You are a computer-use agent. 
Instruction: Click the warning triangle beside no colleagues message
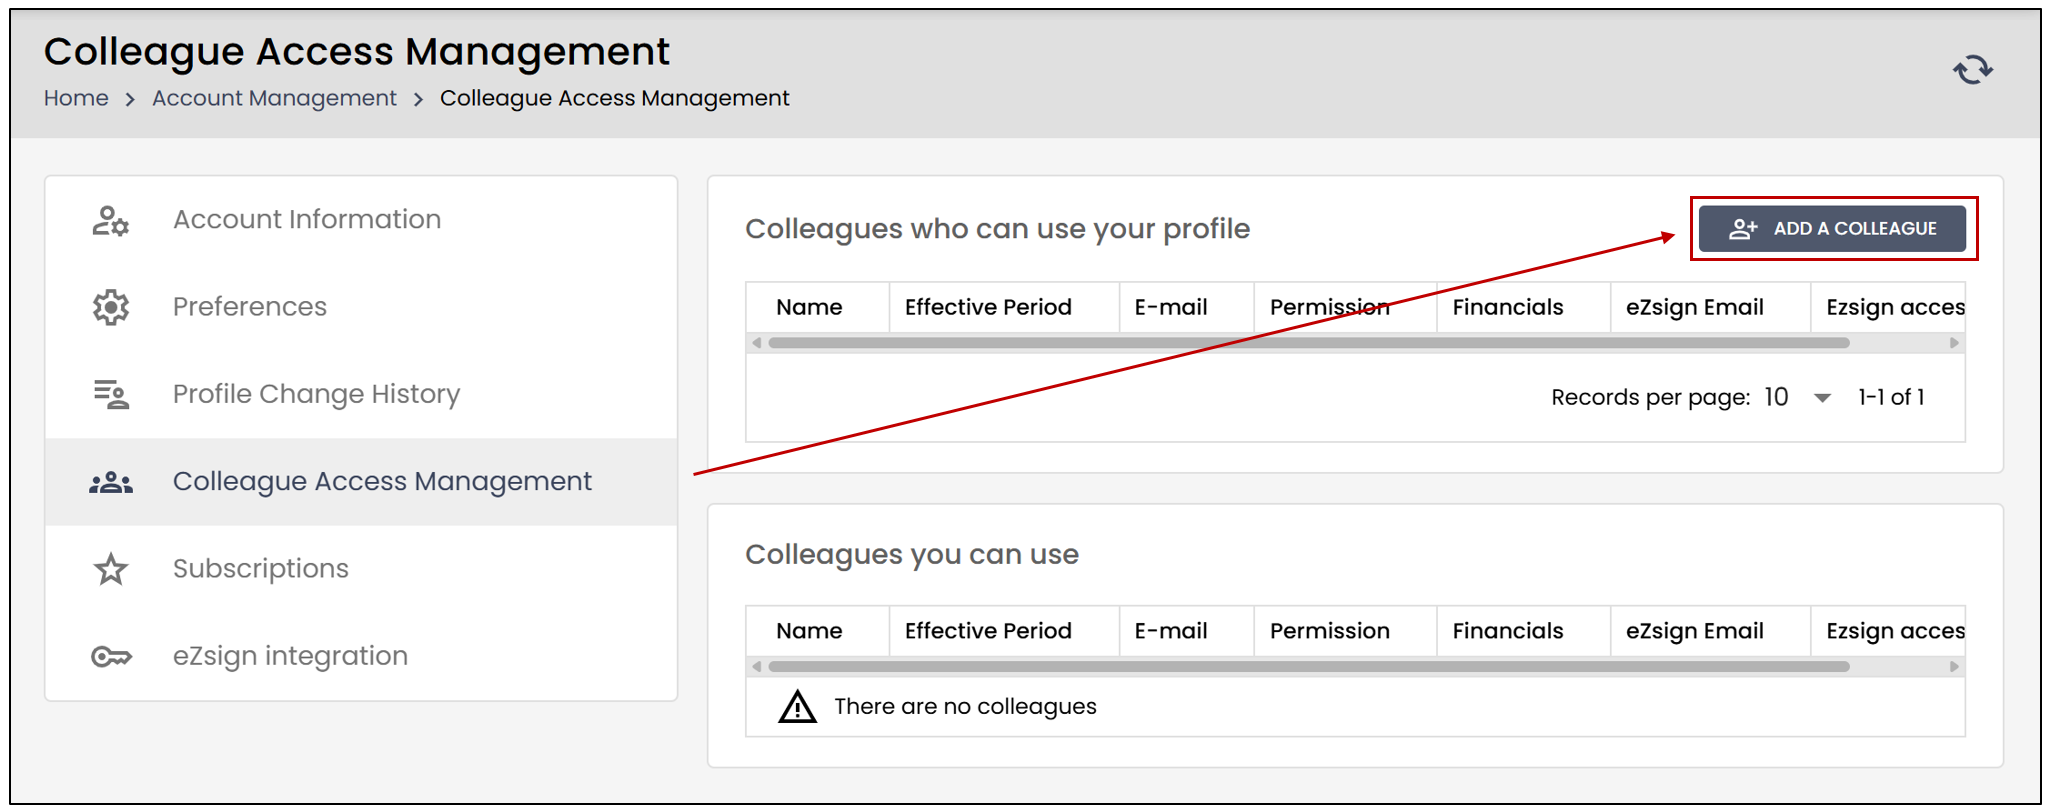click(797, 707)
